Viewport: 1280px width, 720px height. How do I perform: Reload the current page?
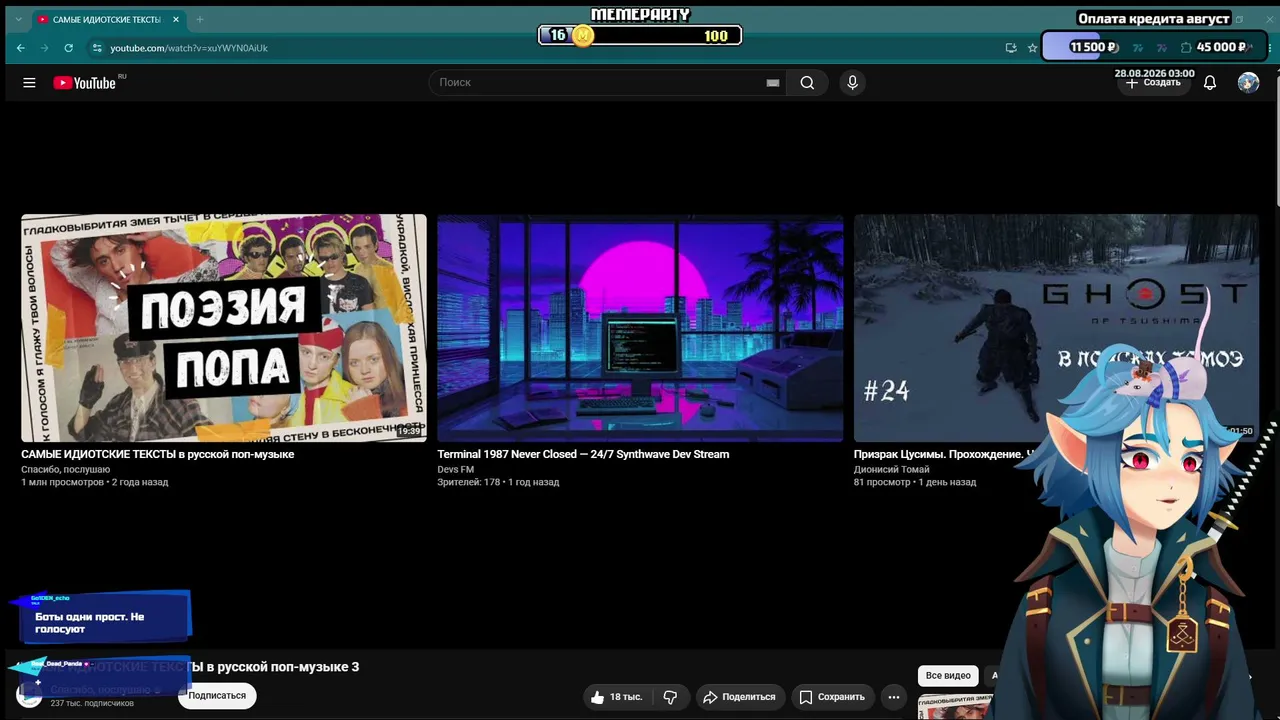[69, 48]
